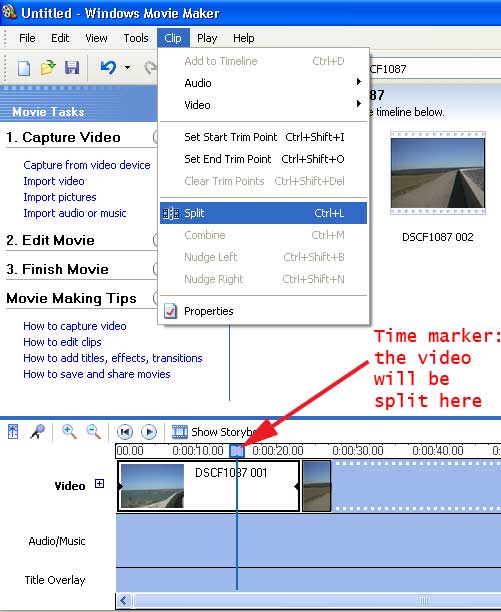Click the Show Storyboard filmstrip icon
The height and width of the screenshot is (612, 501).
(179, 432)
